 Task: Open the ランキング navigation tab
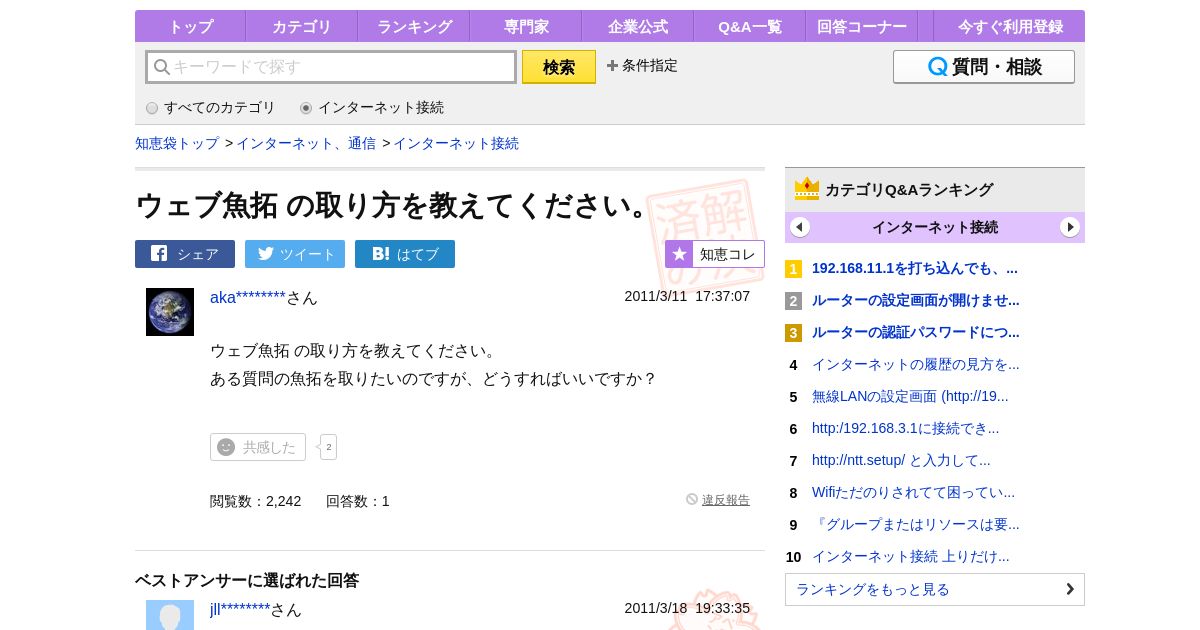[x=414, y=26]
